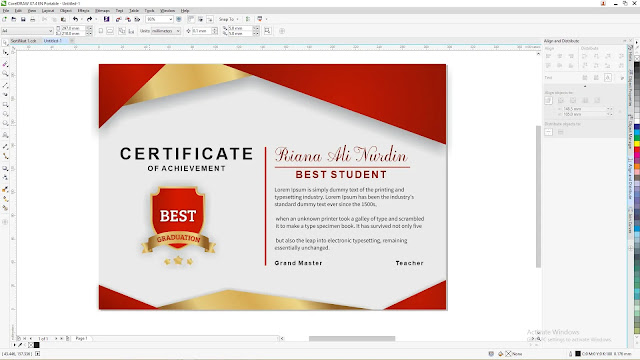Open the Effects menu
The height and width of the screenshot is (360, 640).
pyautogui.click(x=83, y=11)
